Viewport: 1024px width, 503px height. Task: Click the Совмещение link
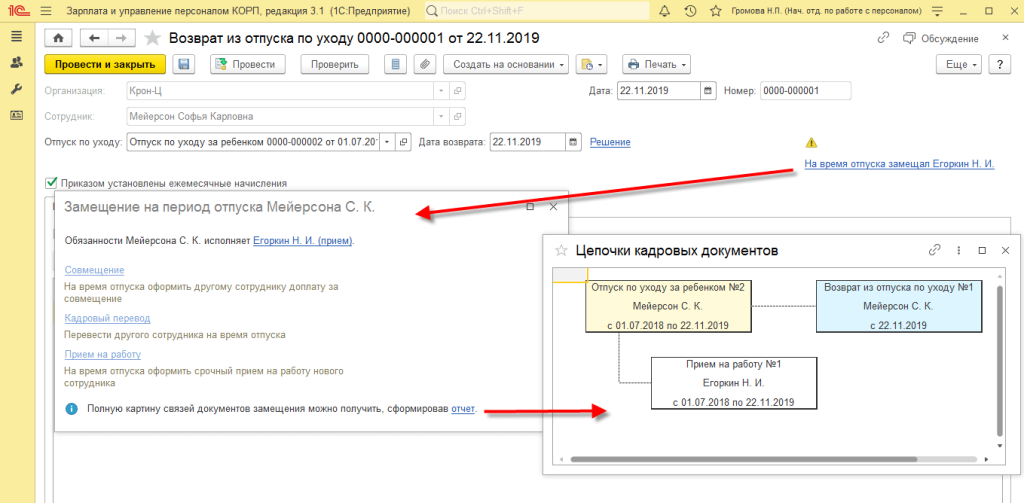[95, 270]
